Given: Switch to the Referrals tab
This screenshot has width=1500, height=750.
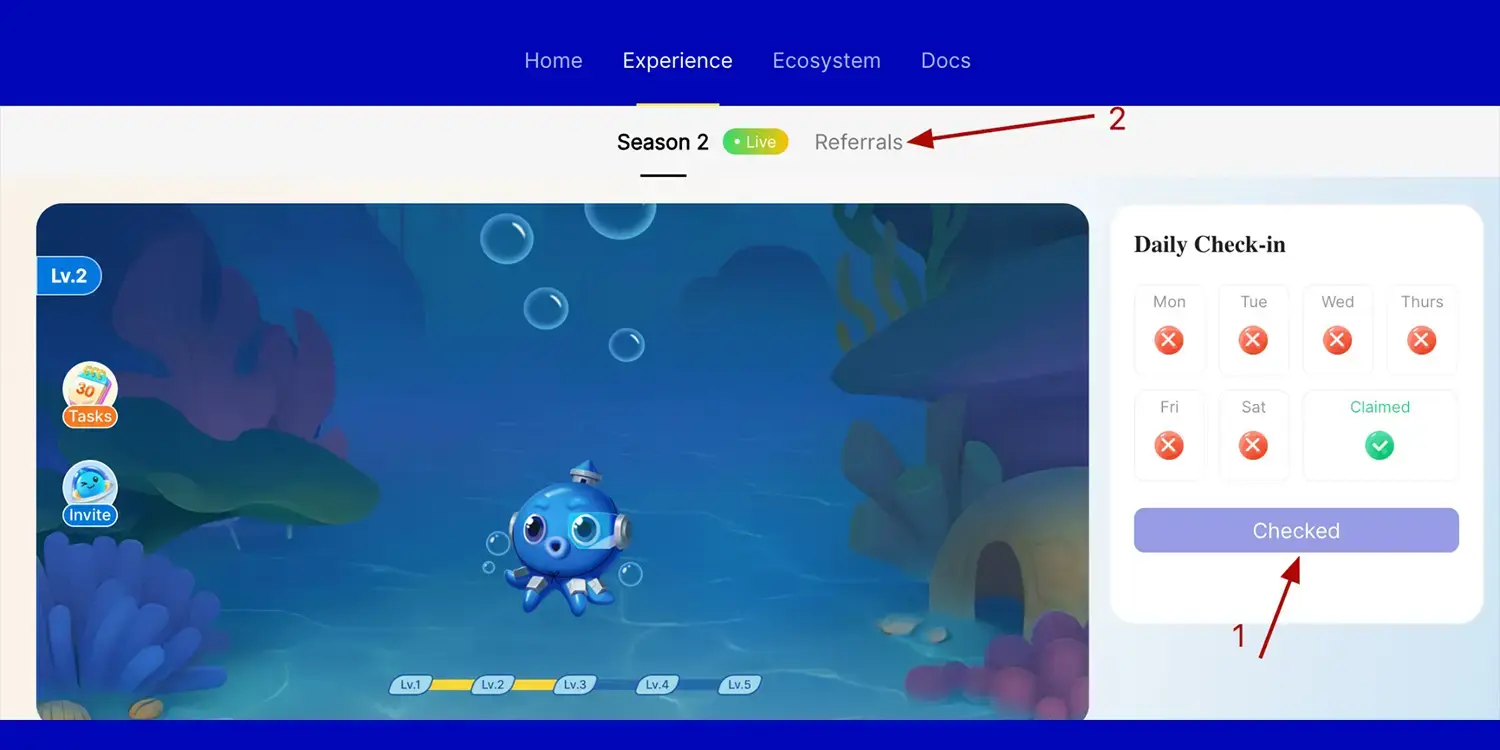Looking at the screenshot, I should (x=859, y=142).
